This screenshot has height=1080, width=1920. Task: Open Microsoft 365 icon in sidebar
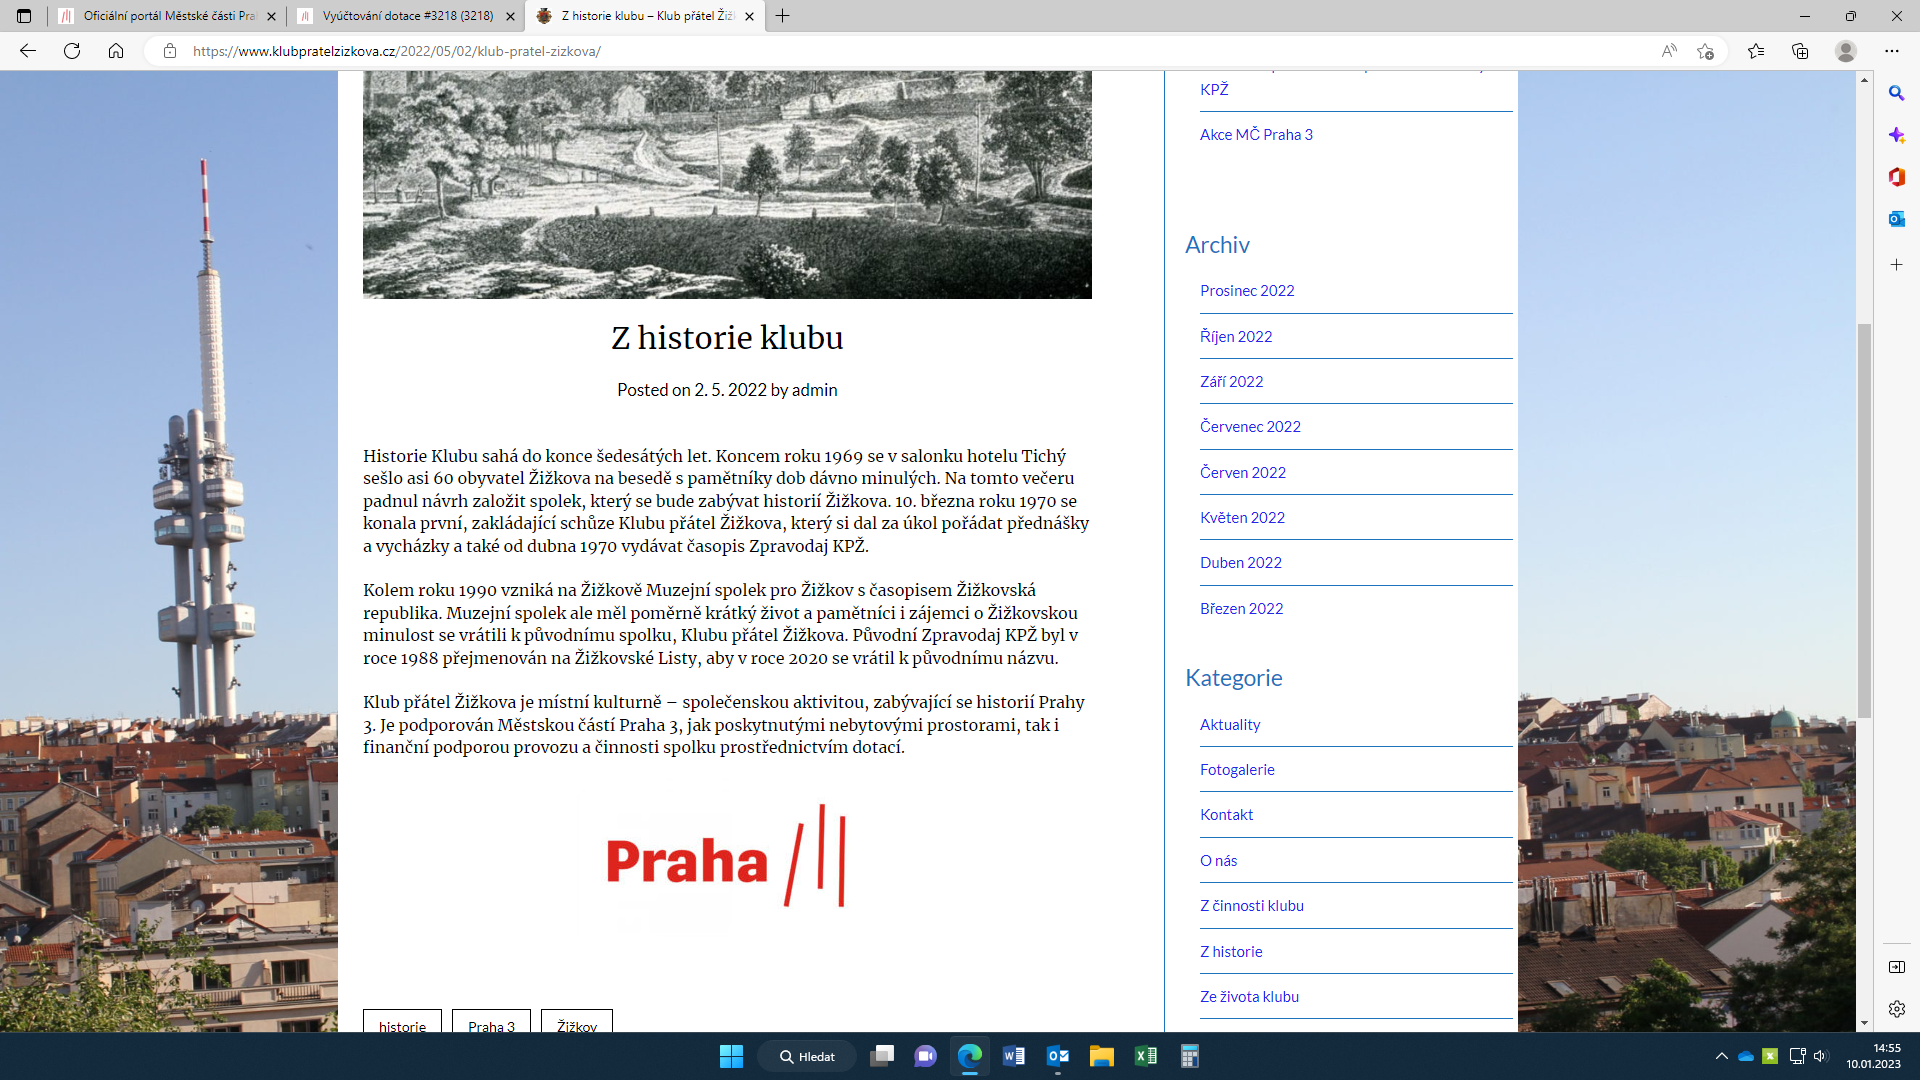(1896, 177)
